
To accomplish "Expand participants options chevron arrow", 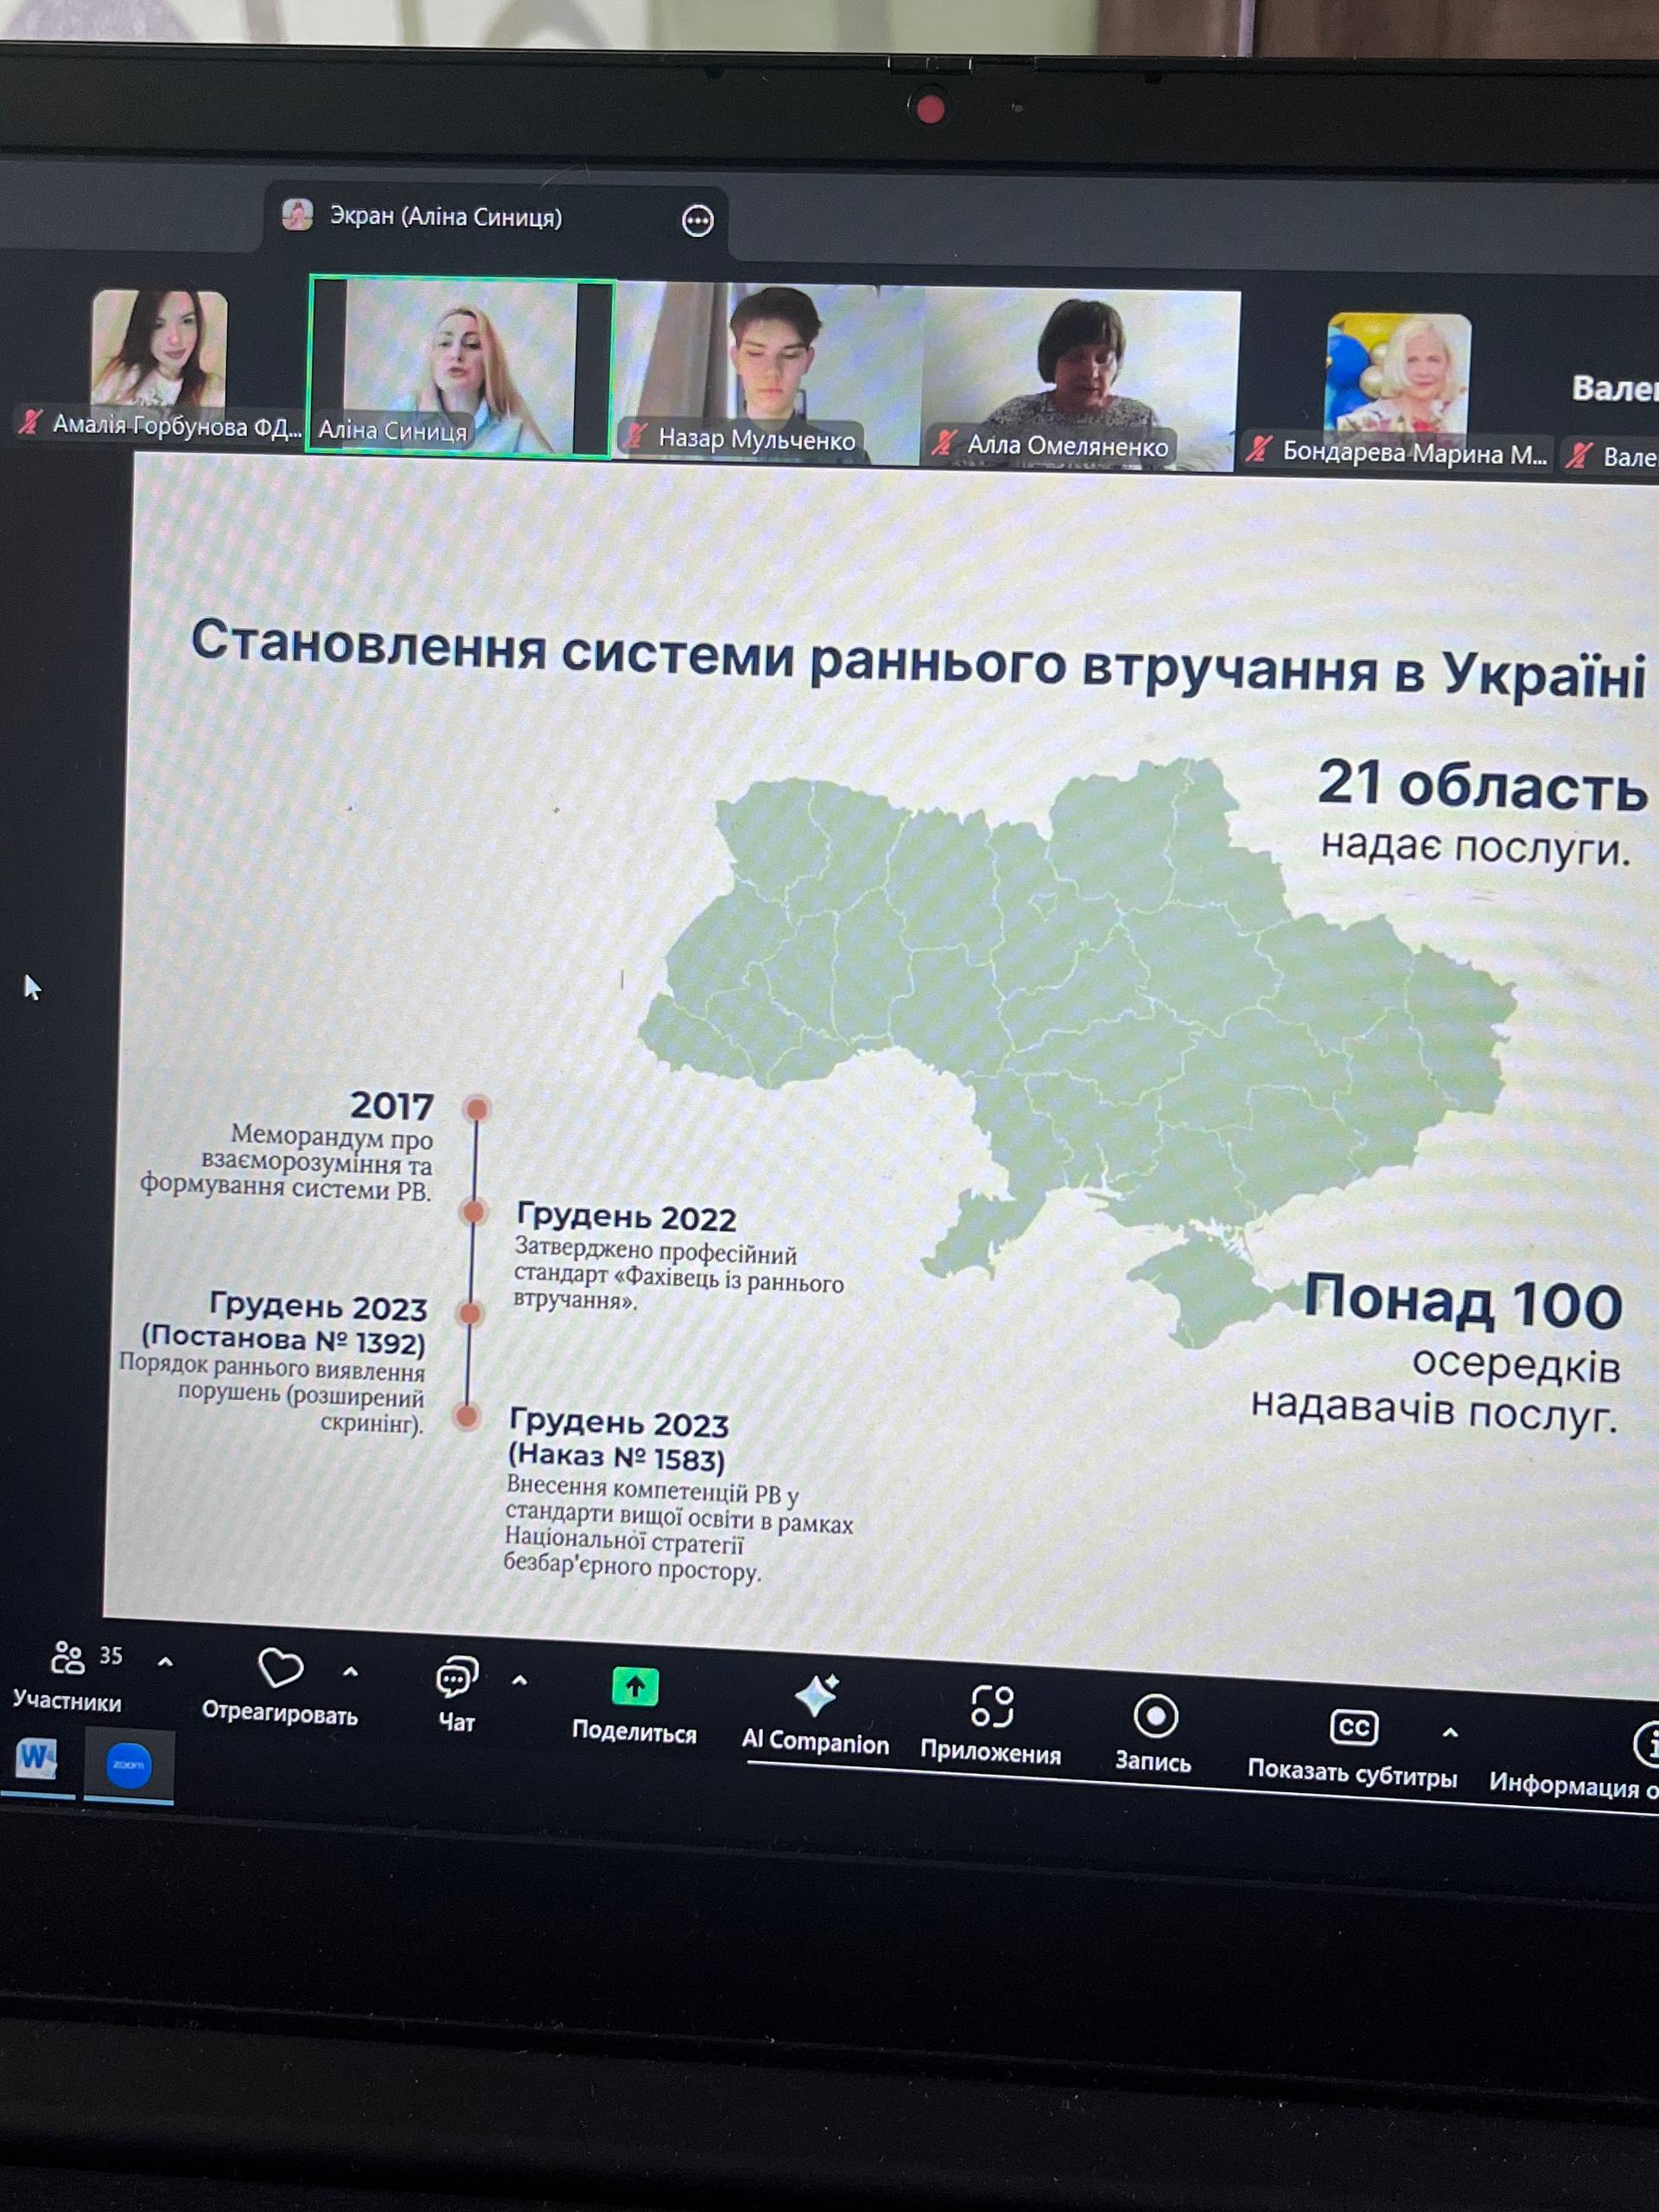I will point(165,1662).
